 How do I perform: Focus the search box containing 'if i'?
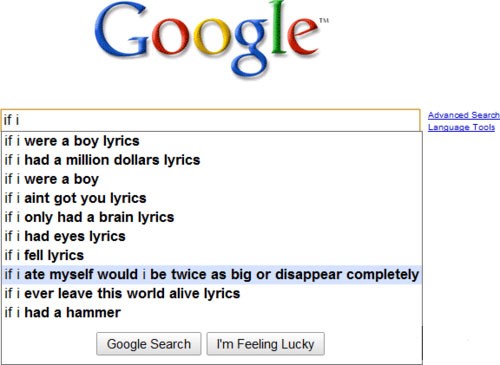coord(211,120)
